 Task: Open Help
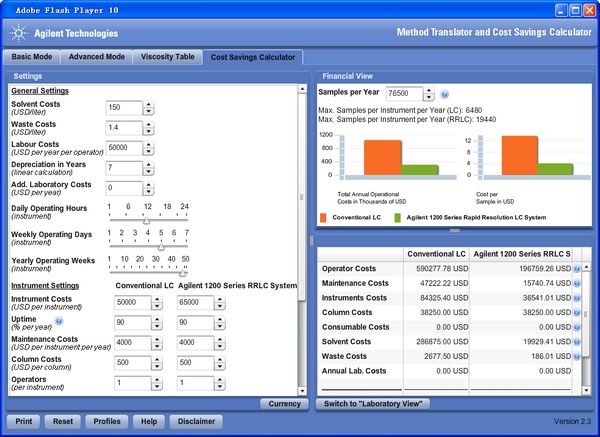[x=149, y=421]
